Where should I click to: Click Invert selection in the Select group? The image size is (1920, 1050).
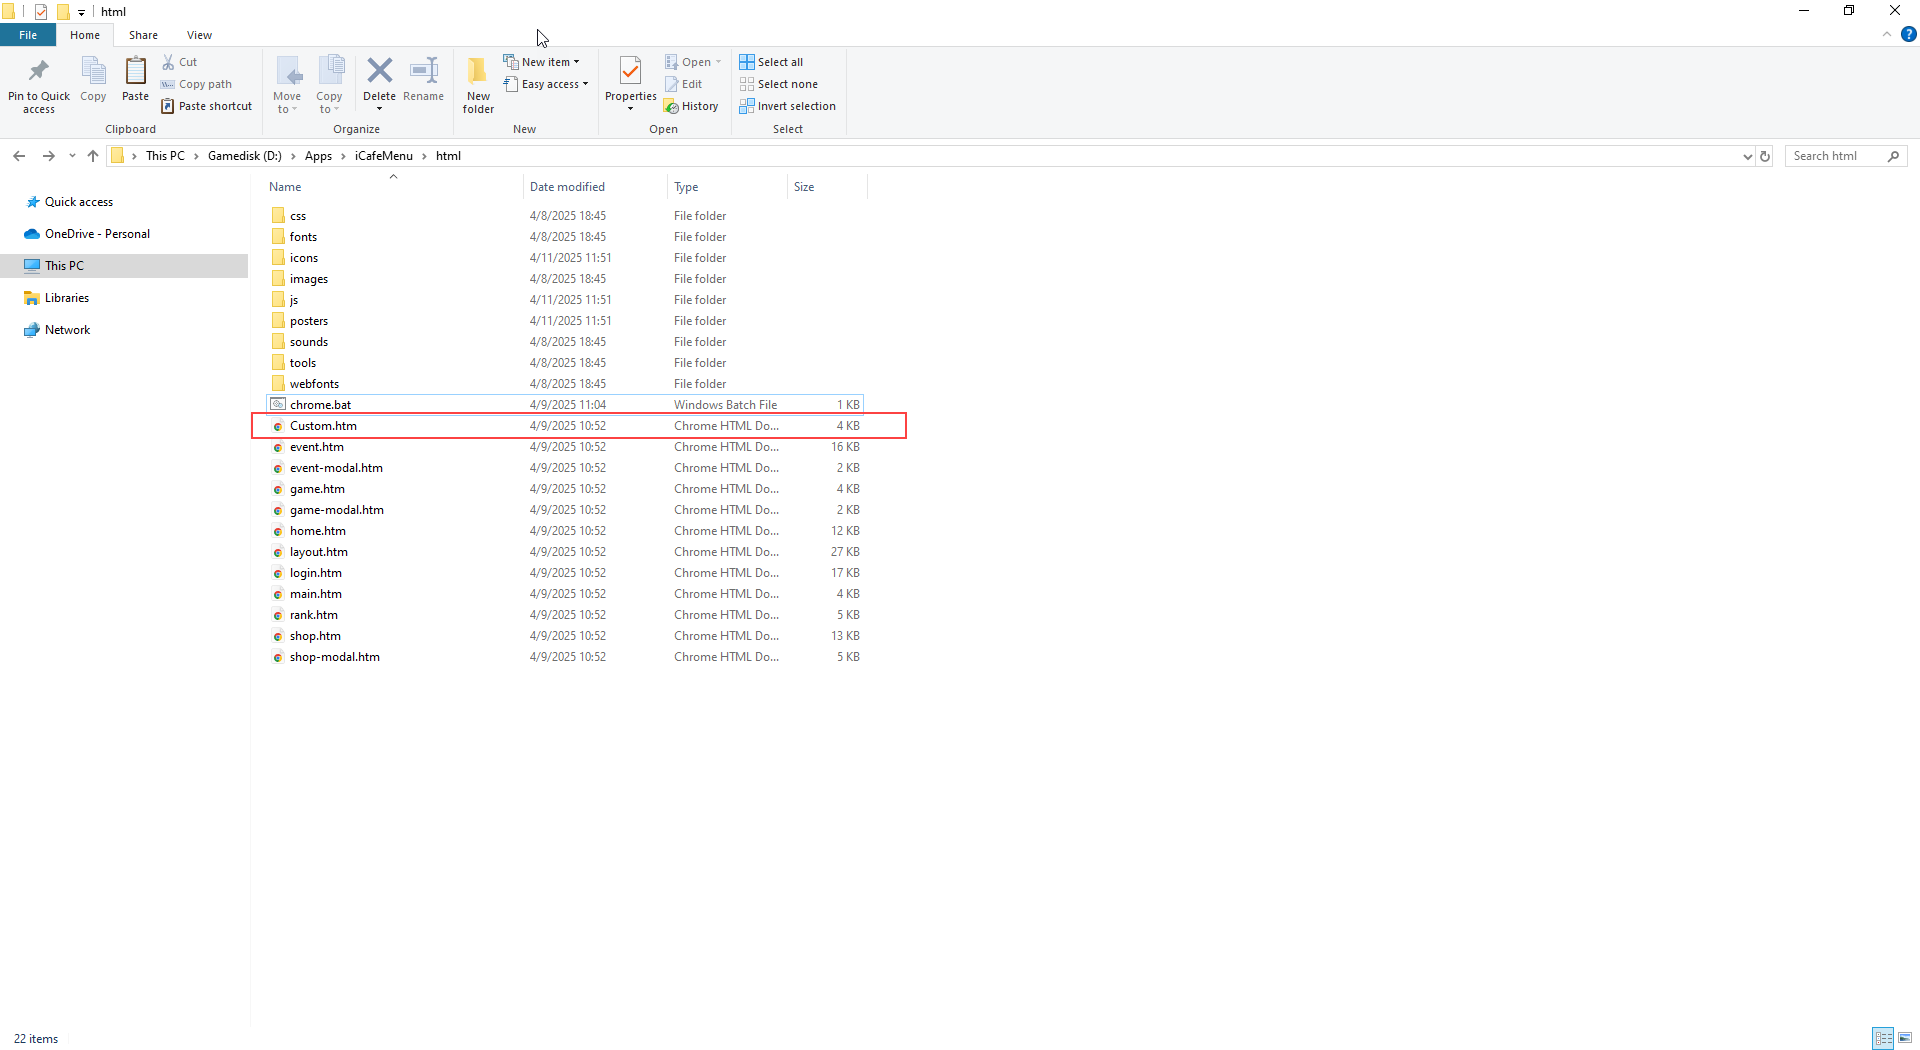[787, 106]
